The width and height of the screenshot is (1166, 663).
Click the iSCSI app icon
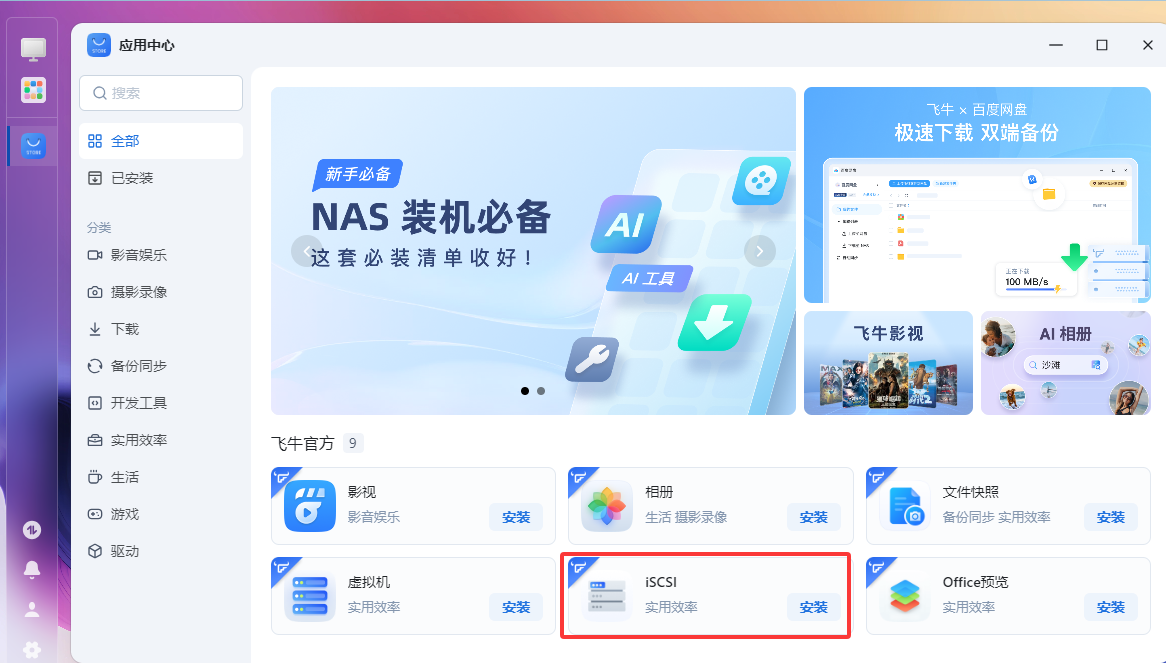click(x=607, y=596)
